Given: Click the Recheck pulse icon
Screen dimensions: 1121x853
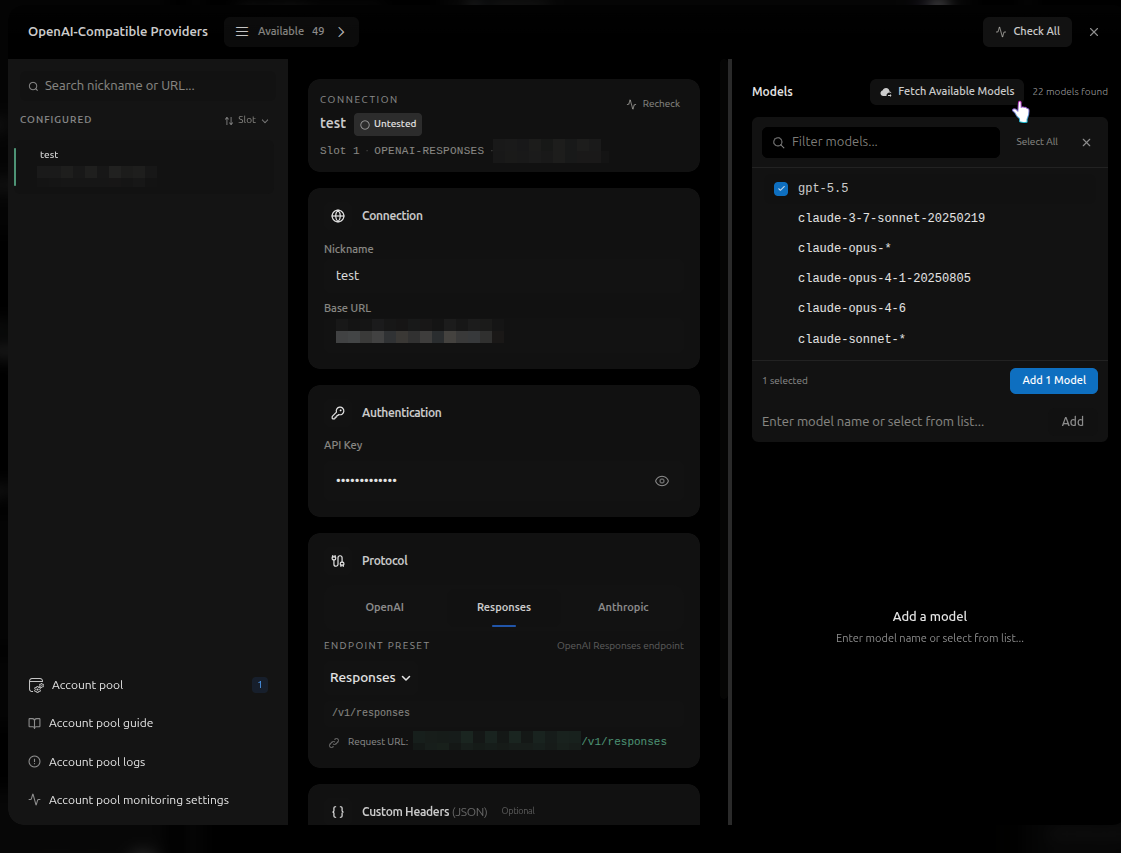Looking at the screenshot, I should coord(631,104).
